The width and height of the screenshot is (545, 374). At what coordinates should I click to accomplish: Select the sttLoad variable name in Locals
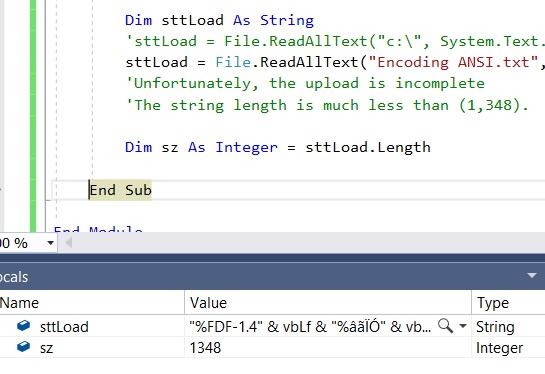click(64, 327)
